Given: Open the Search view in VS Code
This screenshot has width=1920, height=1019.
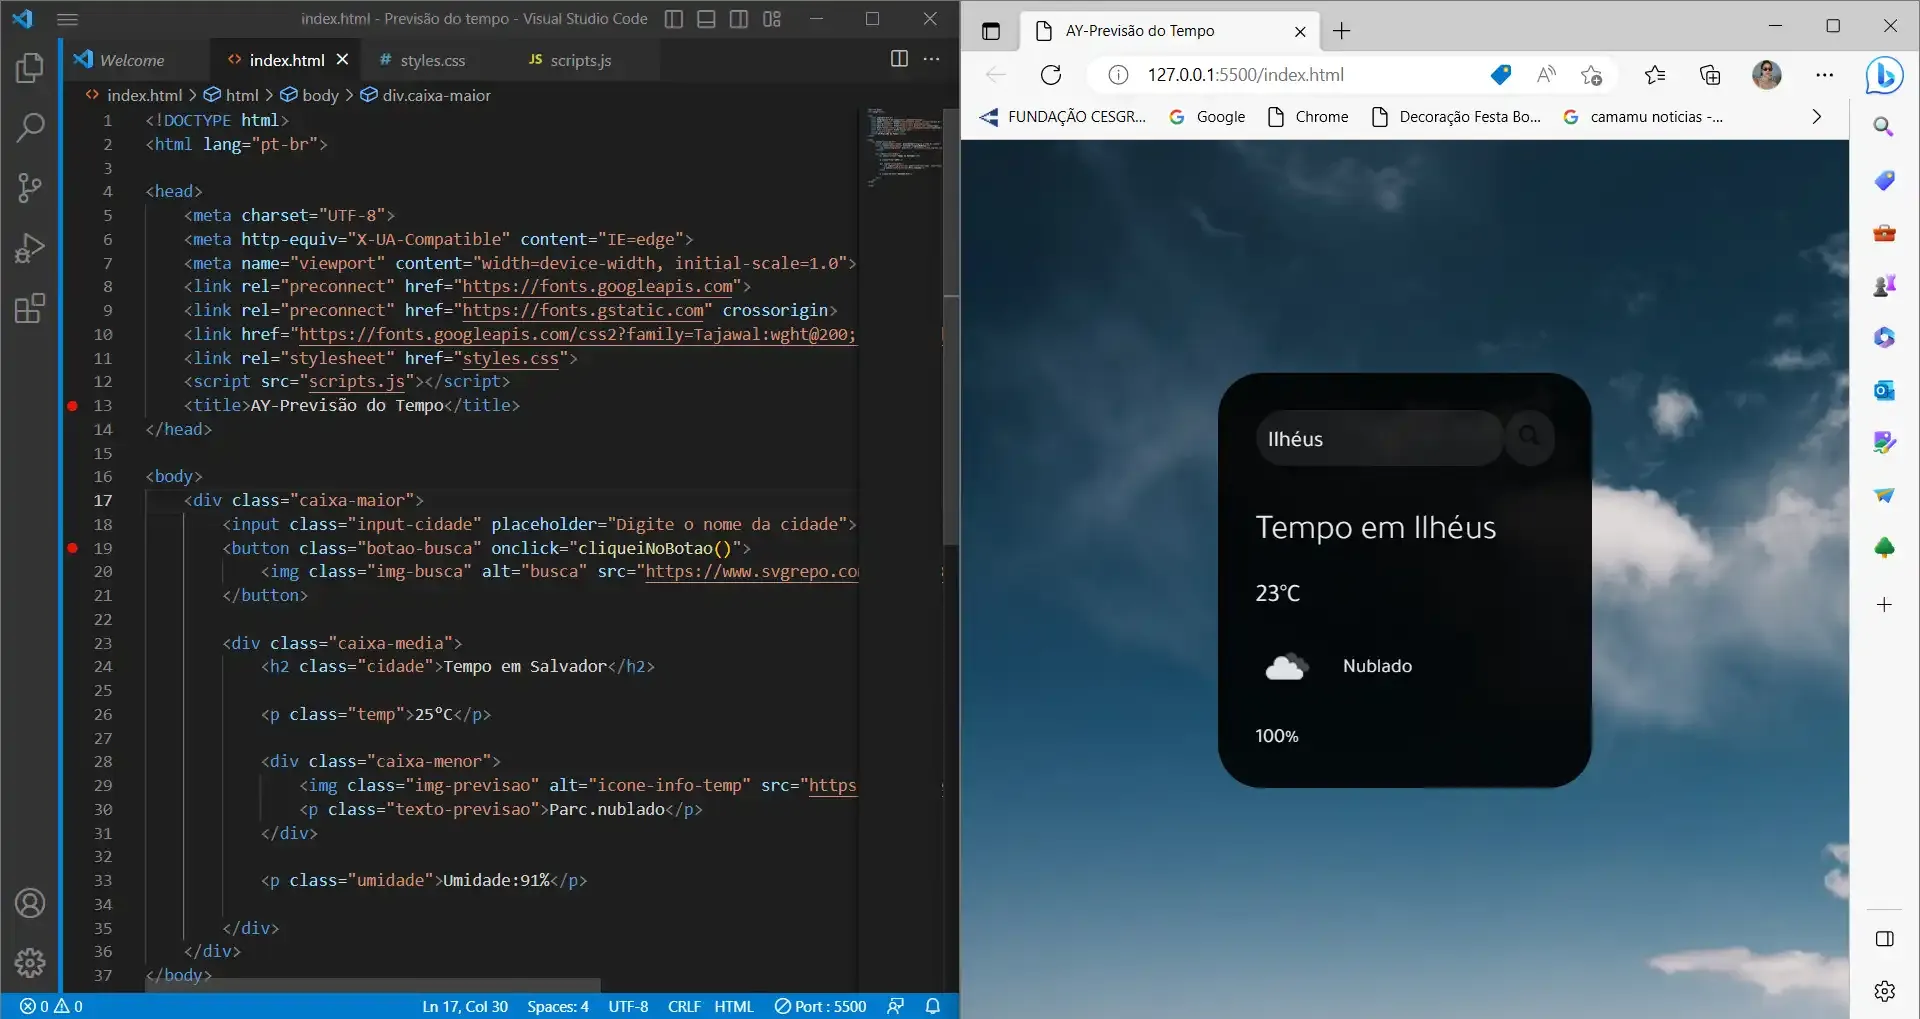Looking at the screenshot, I should pyautogui.click(x=30, y=127).
